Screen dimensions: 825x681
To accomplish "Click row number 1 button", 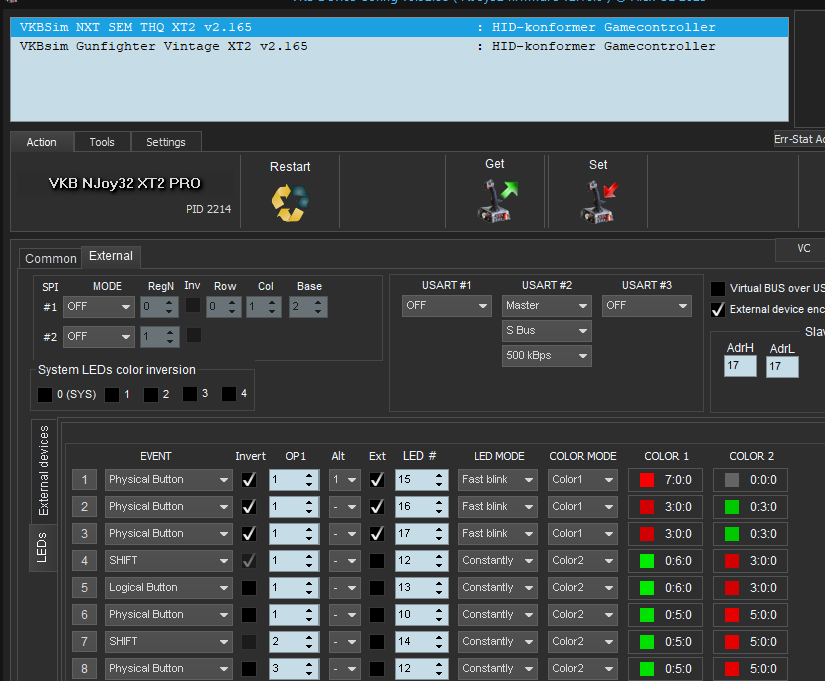I will pos(84,480).
